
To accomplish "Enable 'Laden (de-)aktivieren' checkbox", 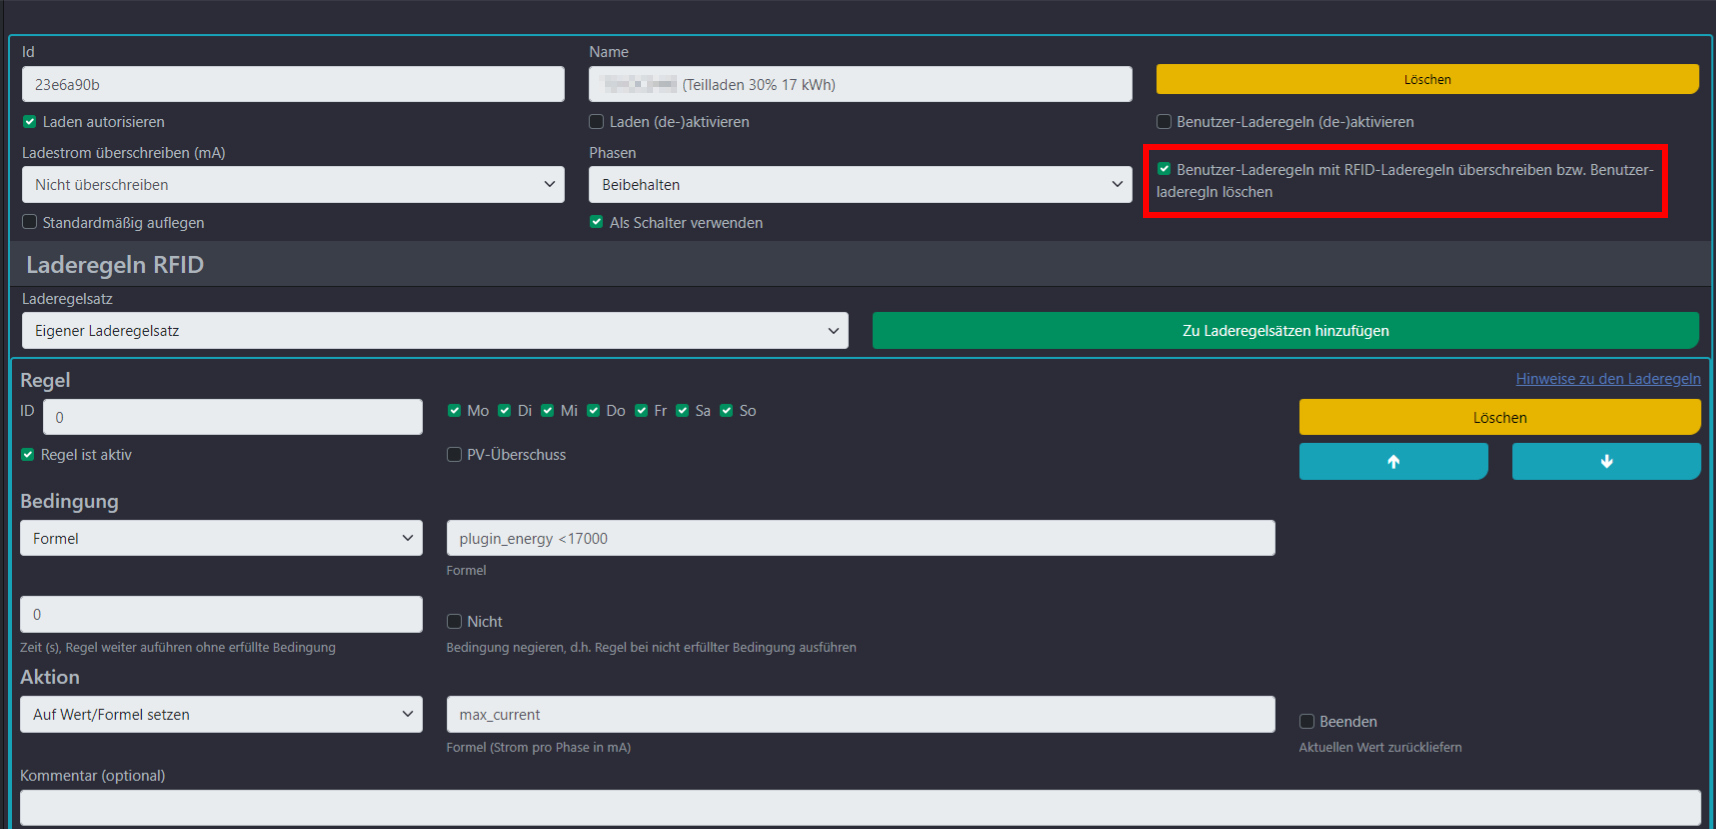I will pyautogui.click(x=597, y=122).
